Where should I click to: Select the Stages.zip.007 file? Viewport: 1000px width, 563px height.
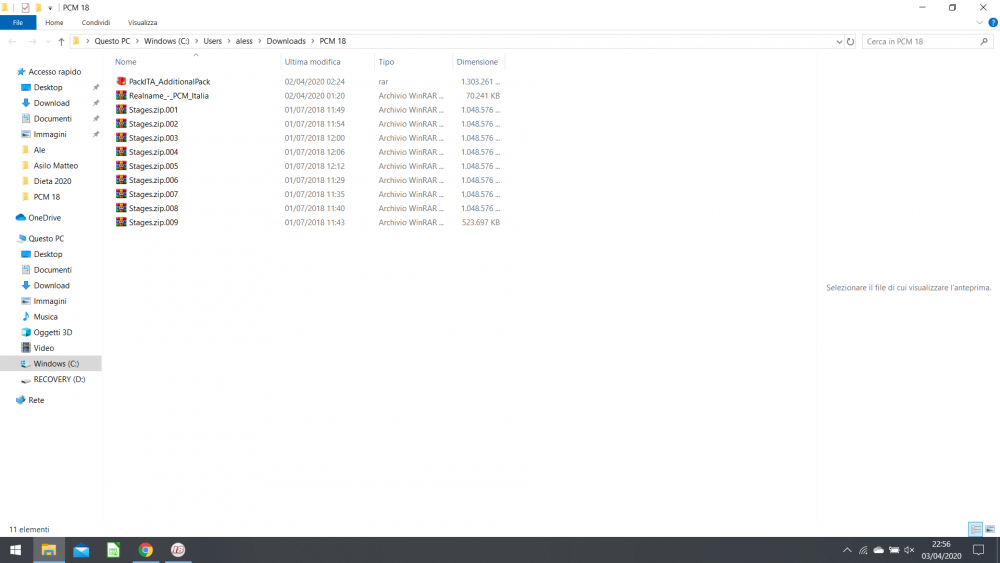153,194
